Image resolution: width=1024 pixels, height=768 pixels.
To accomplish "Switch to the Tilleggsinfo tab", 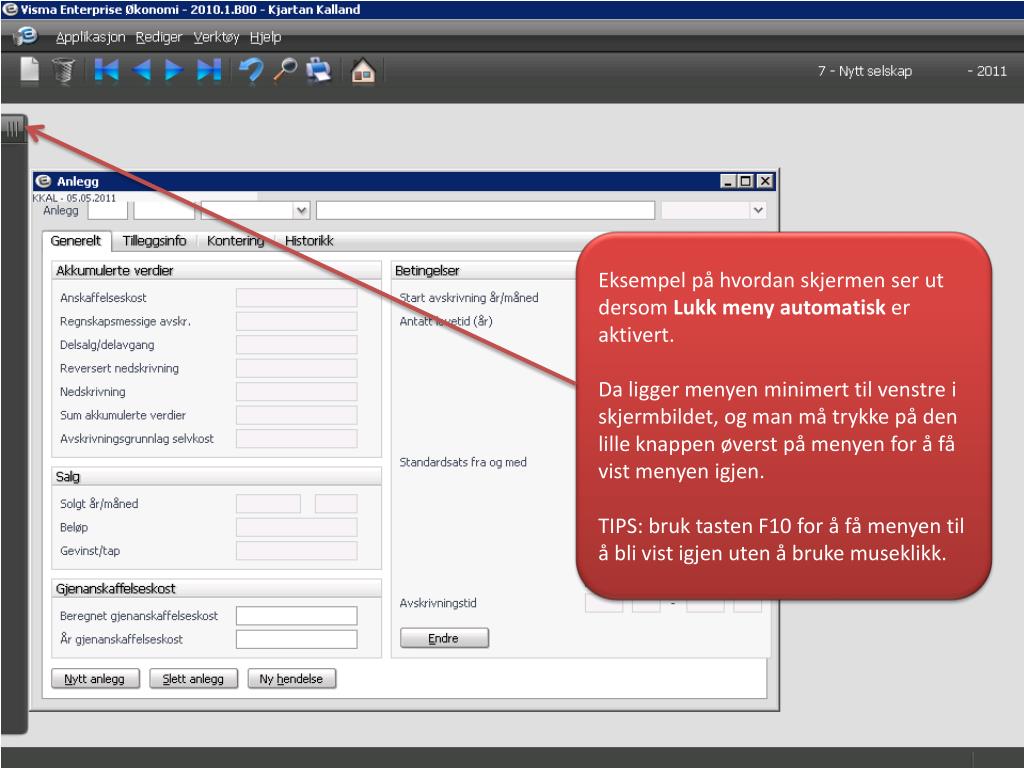I will click(154, 240).
